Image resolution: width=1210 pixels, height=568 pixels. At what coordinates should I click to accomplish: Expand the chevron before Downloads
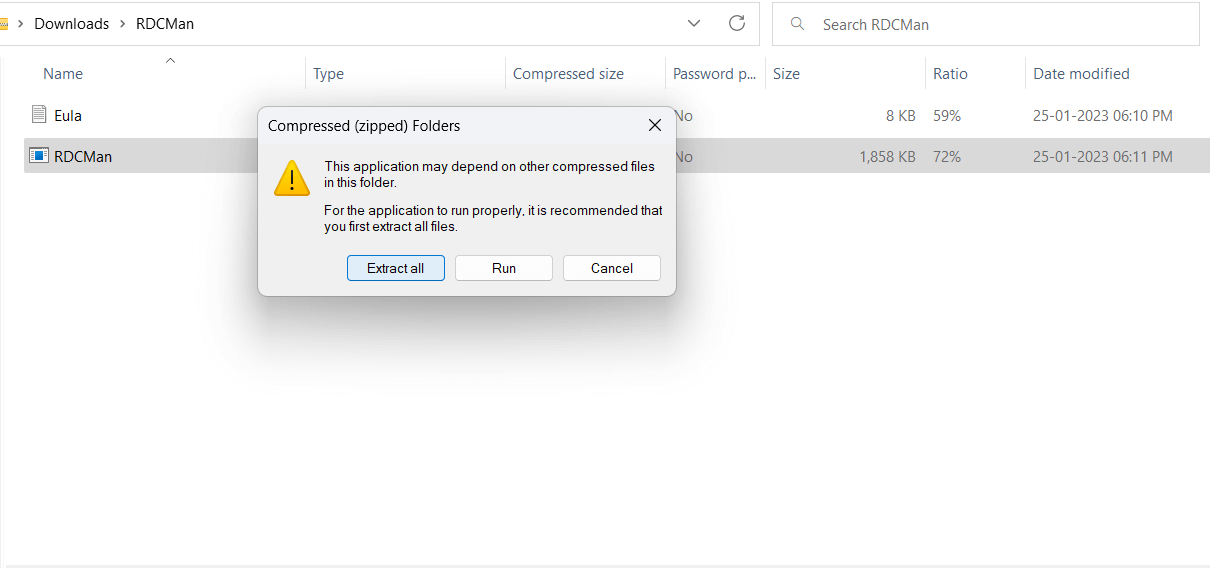(x=21, y=24)
